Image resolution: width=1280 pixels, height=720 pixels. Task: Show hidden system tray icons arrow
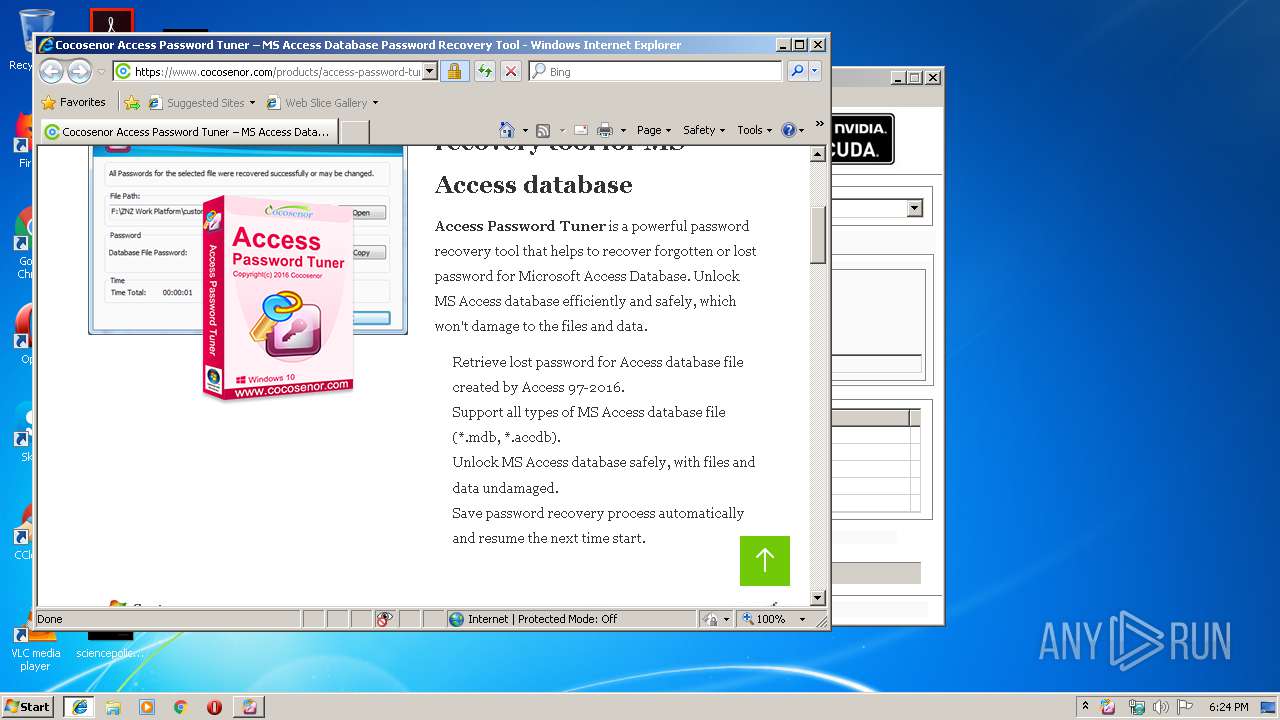[x=1085, y=706]
